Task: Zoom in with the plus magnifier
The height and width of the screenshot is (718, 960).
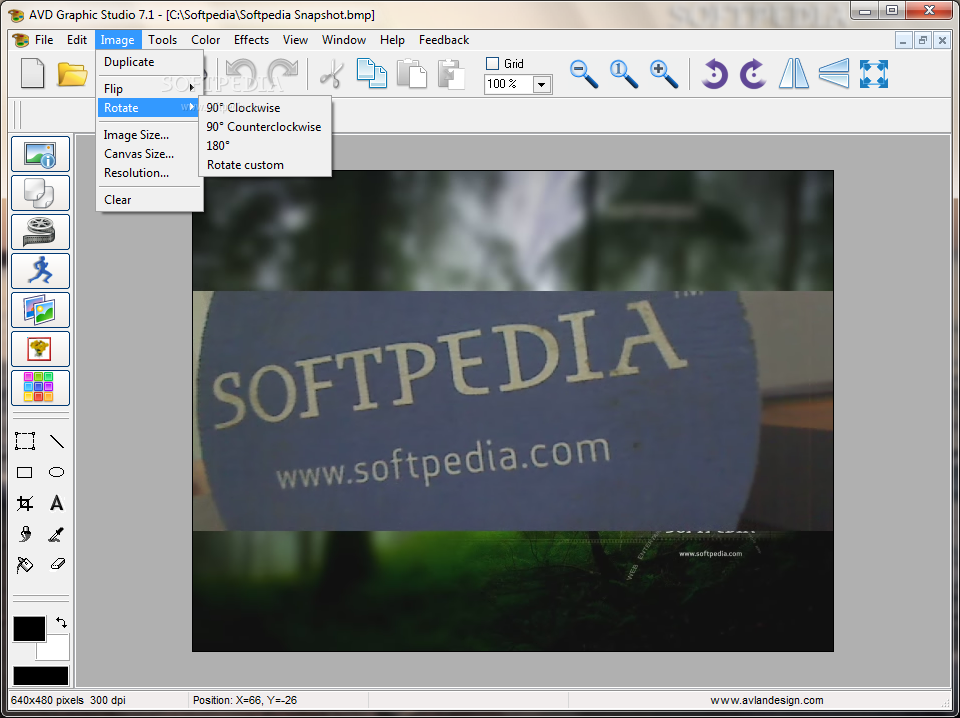Action: tap(664, 74)
